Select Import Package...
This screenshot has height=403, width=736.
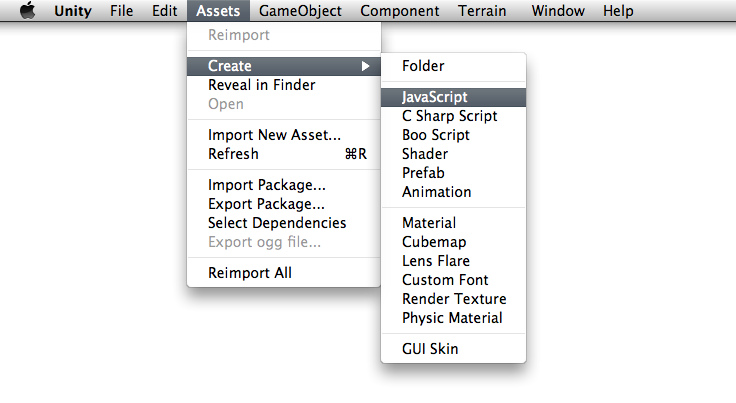click(x=284, y=185)
